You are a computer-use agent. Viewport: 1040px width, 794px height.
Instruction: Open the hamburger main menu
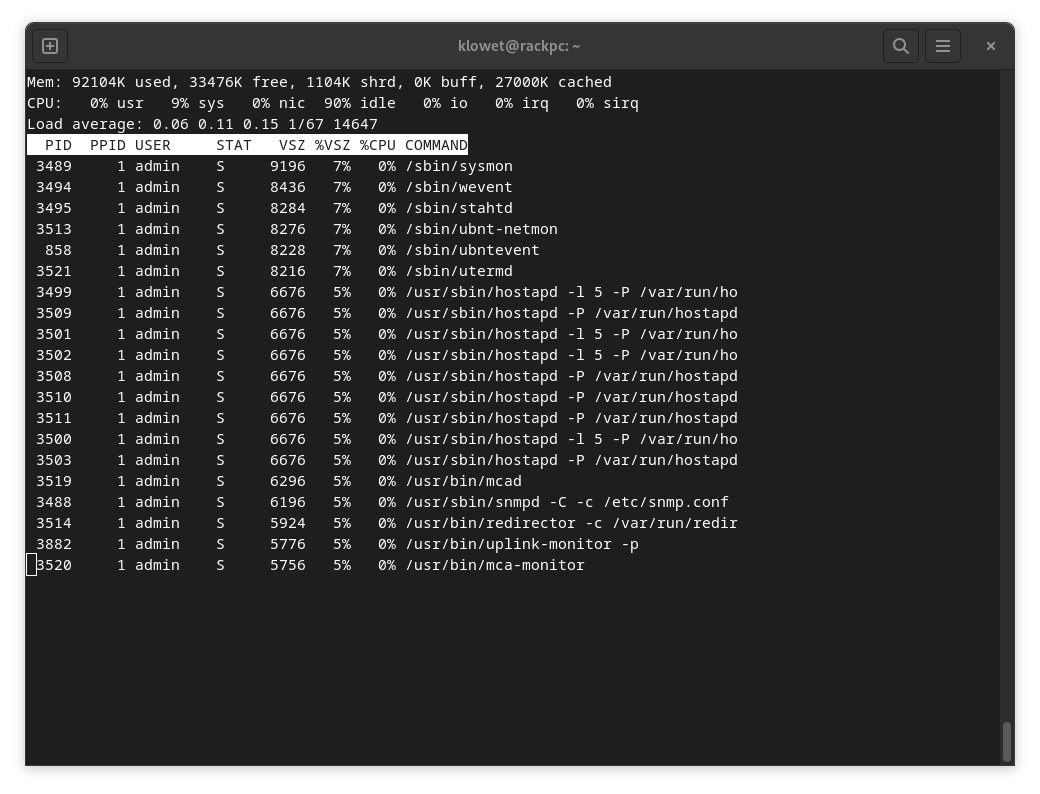942,46
